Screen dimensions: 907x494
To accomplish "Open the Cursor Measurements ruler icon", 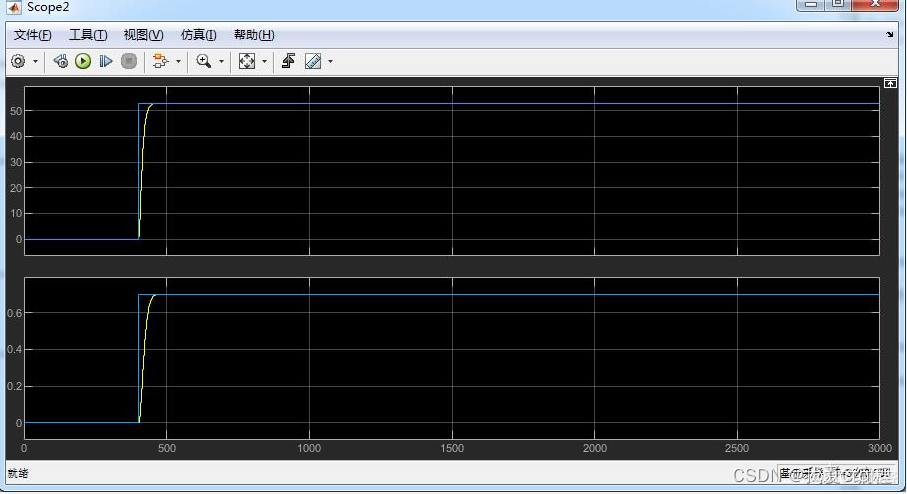I will click(x=313, y=61).
